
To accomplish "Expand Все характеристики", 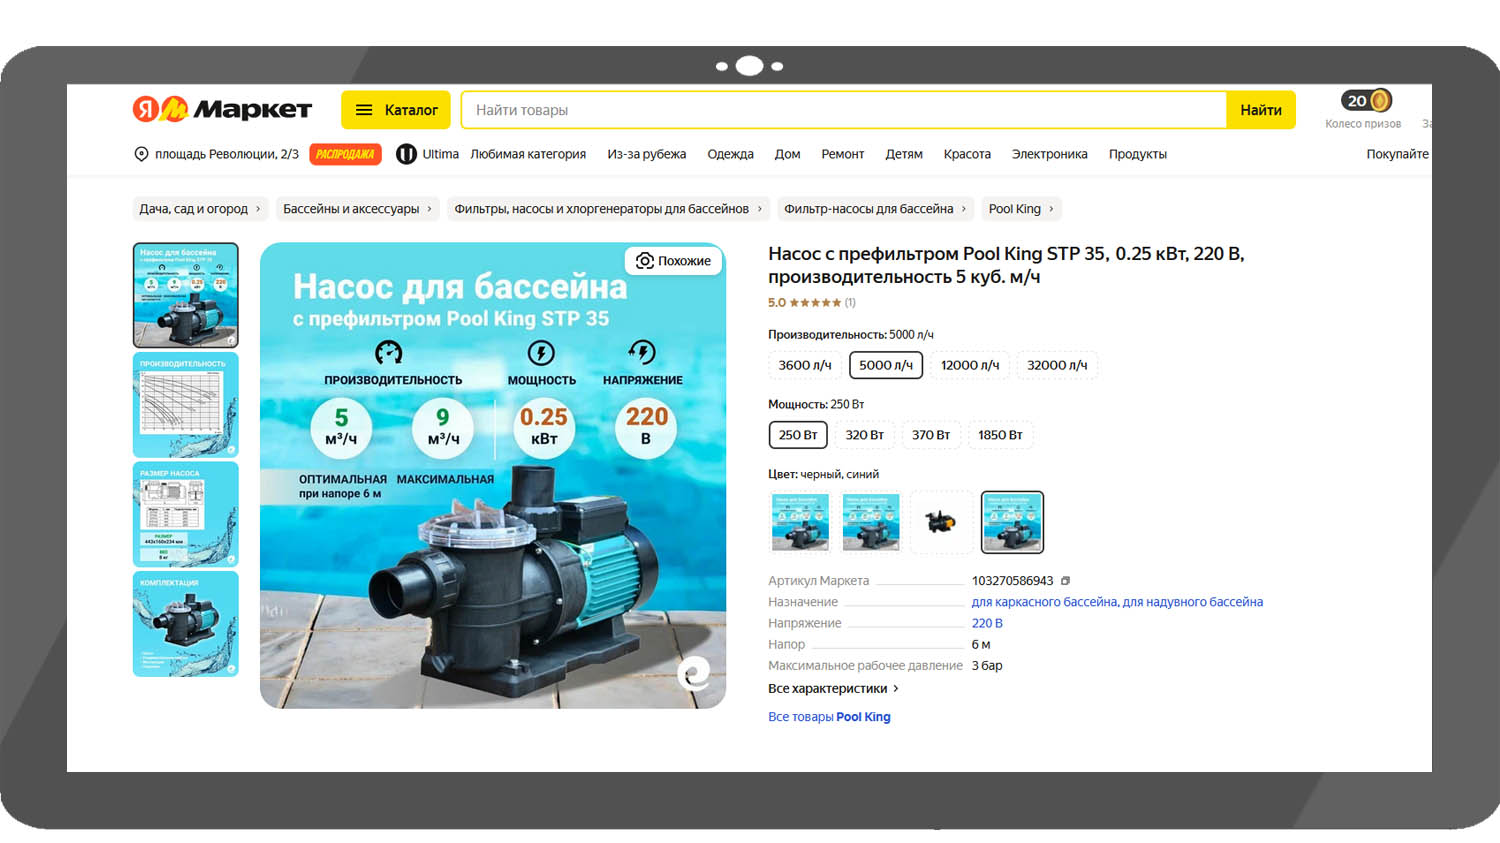I will (833, 689).
